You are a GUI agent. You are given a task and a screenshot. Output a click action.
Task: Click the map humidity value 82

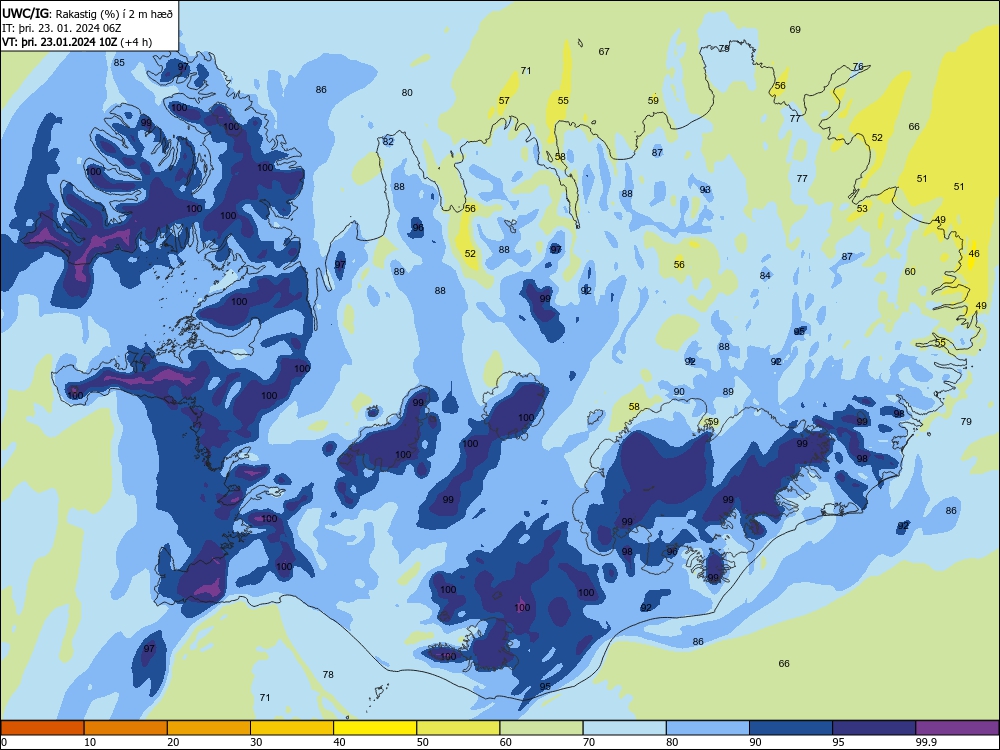[388, 142]
